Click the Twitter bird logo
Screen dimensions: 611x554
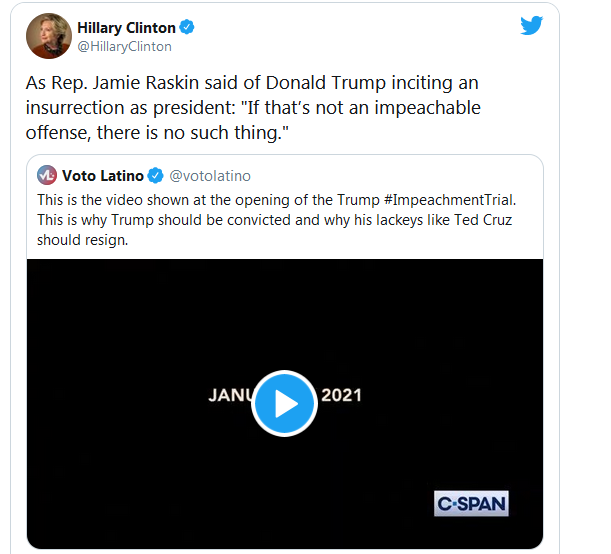click(531, 26)
